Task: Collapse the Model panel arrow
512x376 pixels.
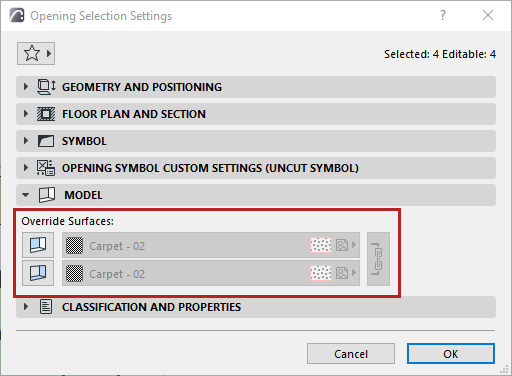Action: tap(26, 195)
